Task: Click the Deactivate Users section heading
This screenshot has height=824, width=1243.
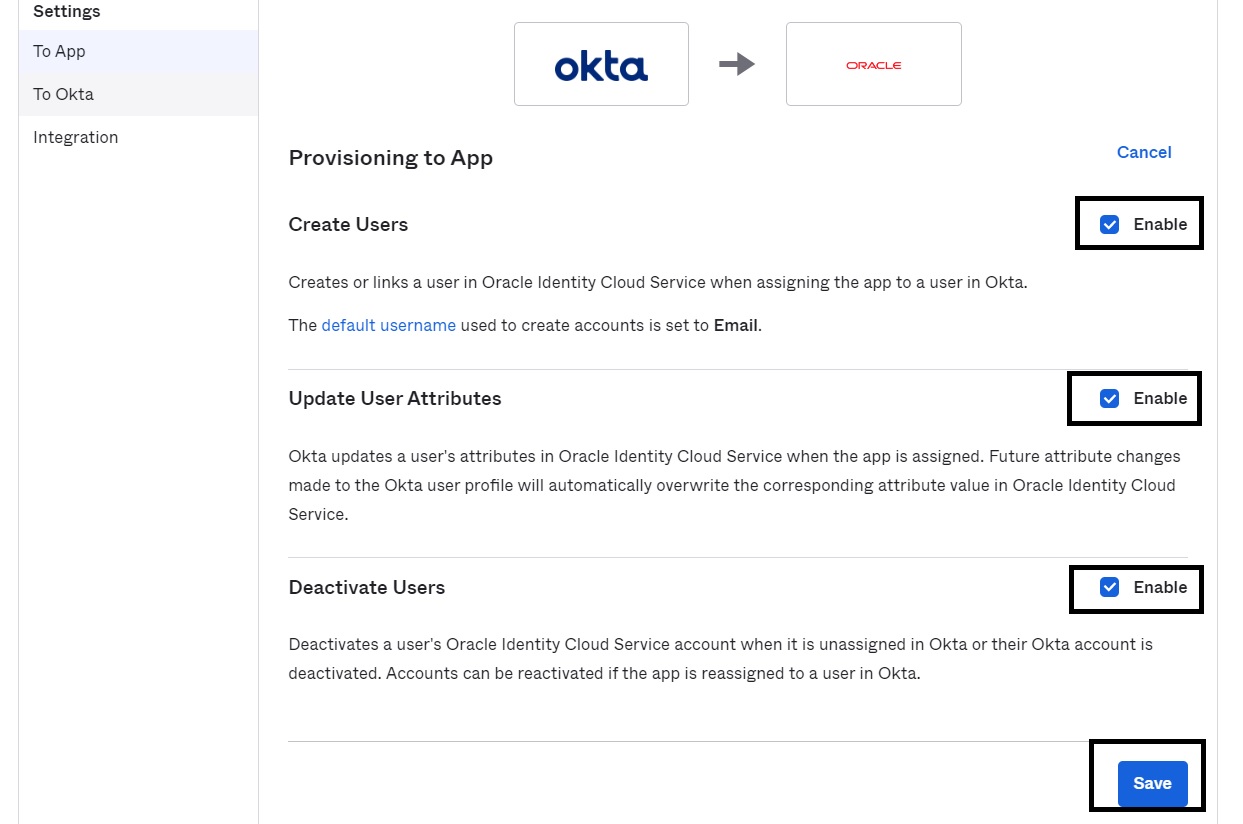Action: click(x=366, y=587)
